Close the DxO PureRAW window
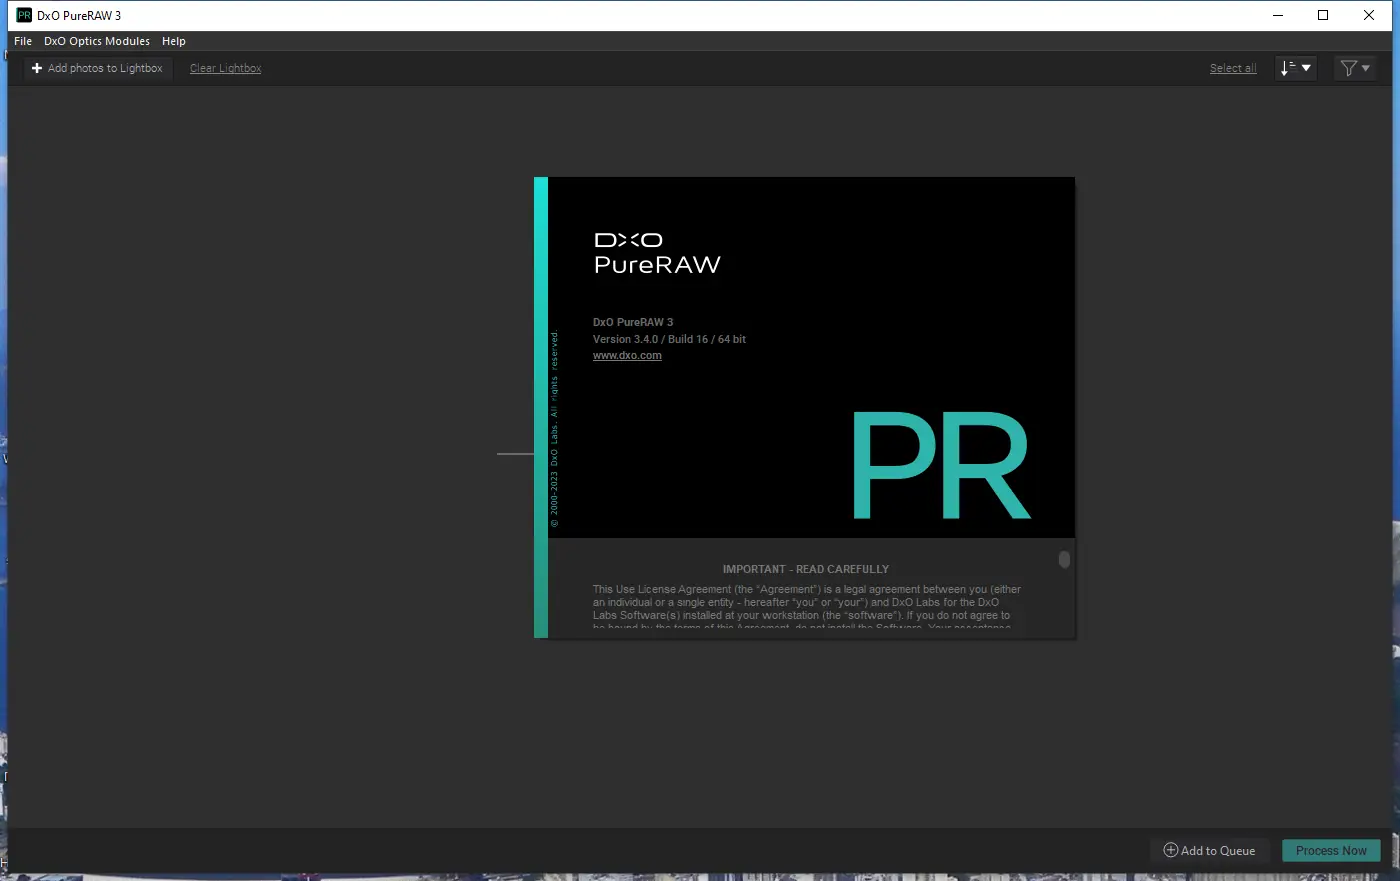Viewport: 1400px width, 881px height. click(x=1369, y=15)
